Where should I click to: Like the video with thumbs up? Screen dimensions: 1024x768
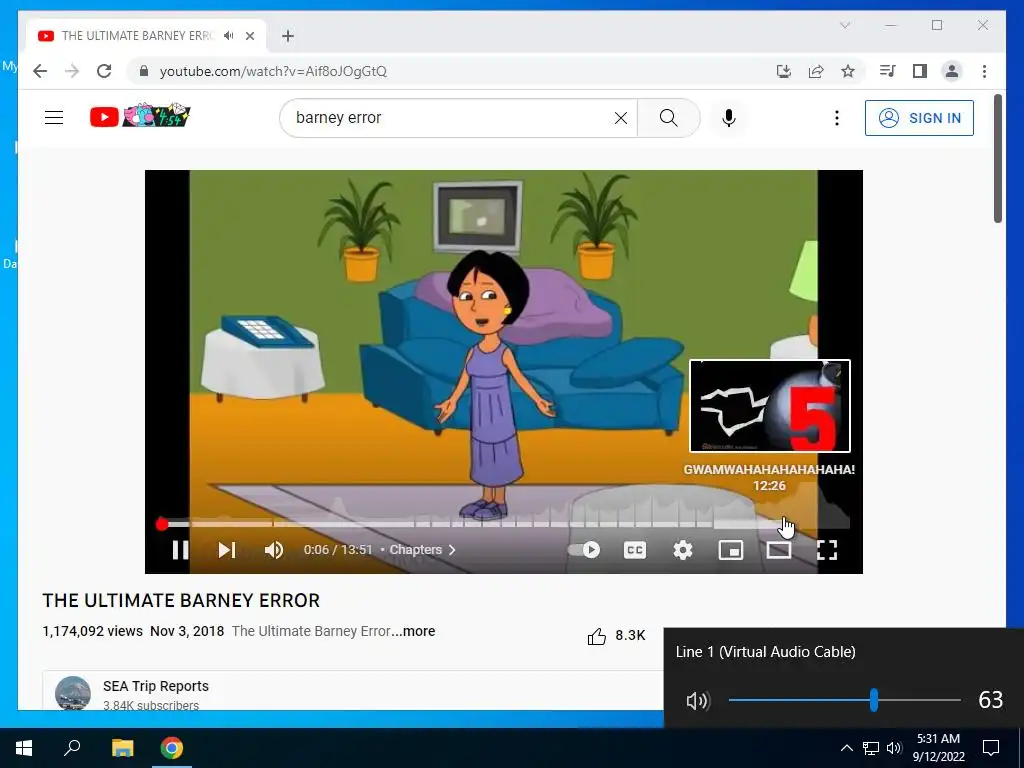click(x=596, y=636)
